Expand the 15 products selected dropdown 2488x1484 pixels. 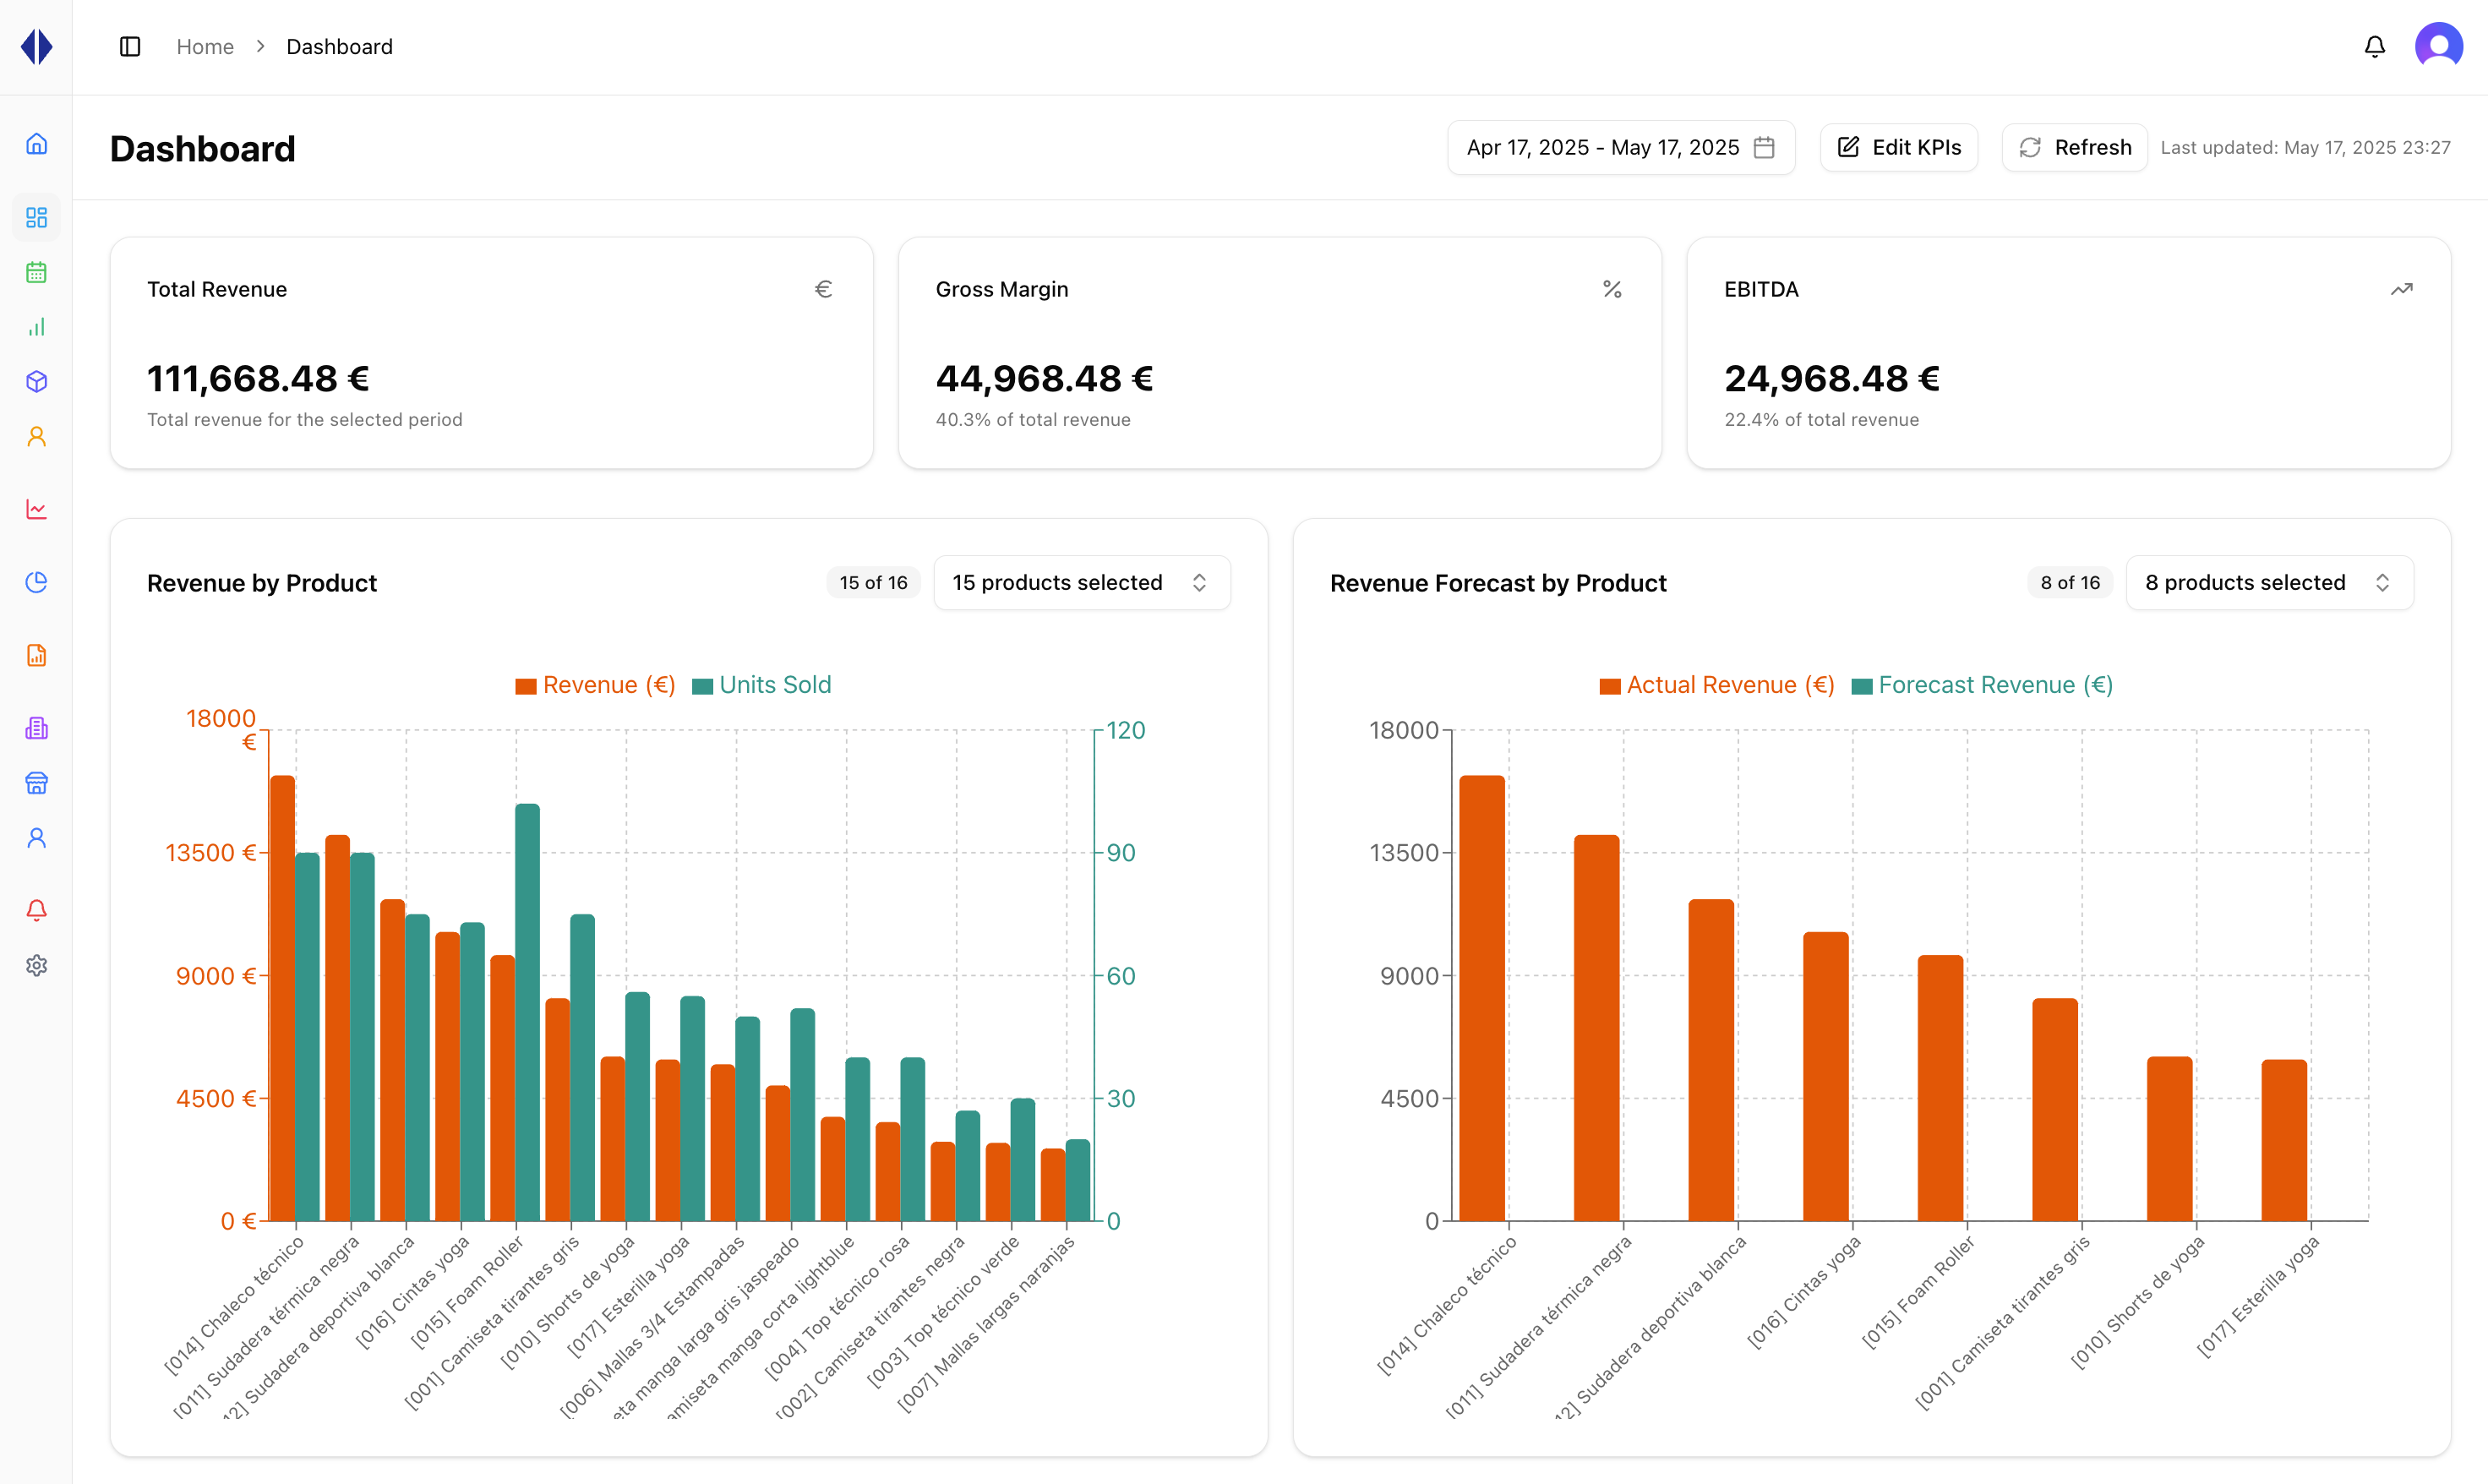pyautogui.click(x=1081, y=583)
